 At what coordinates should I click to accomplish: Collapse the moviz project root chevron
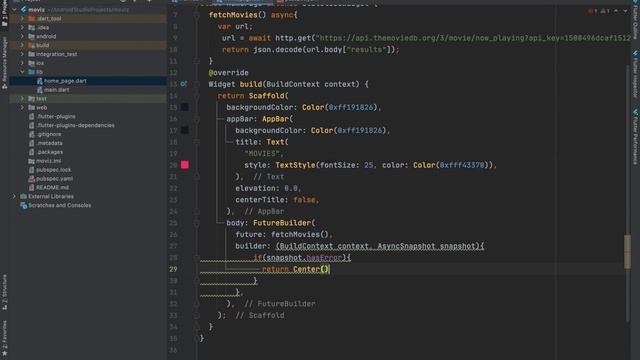click(14, 9)
